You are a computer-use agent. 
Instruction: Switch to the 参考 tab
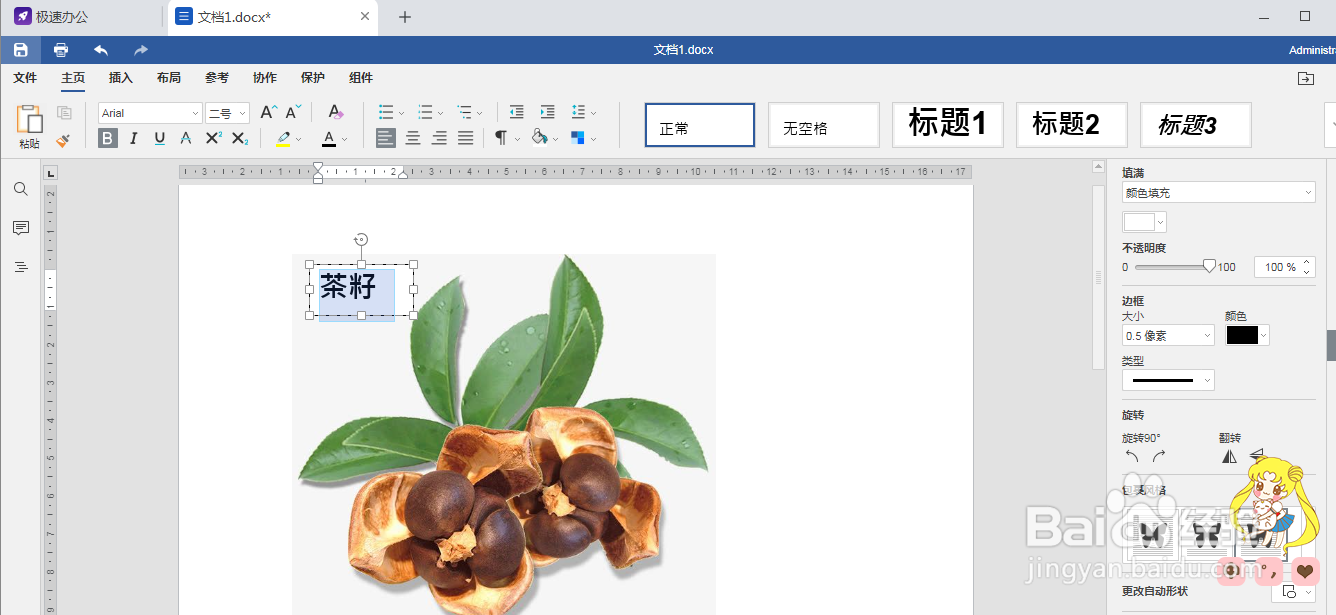click(x=217, y=78)
